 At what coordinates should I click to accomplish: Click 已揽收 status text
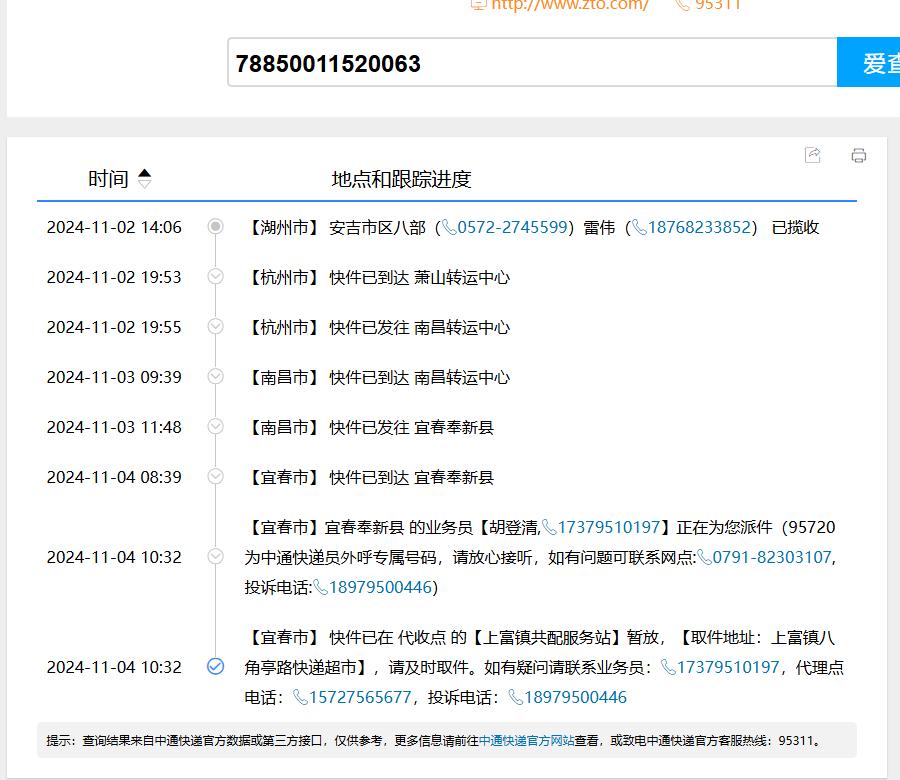tap(795, 227)
